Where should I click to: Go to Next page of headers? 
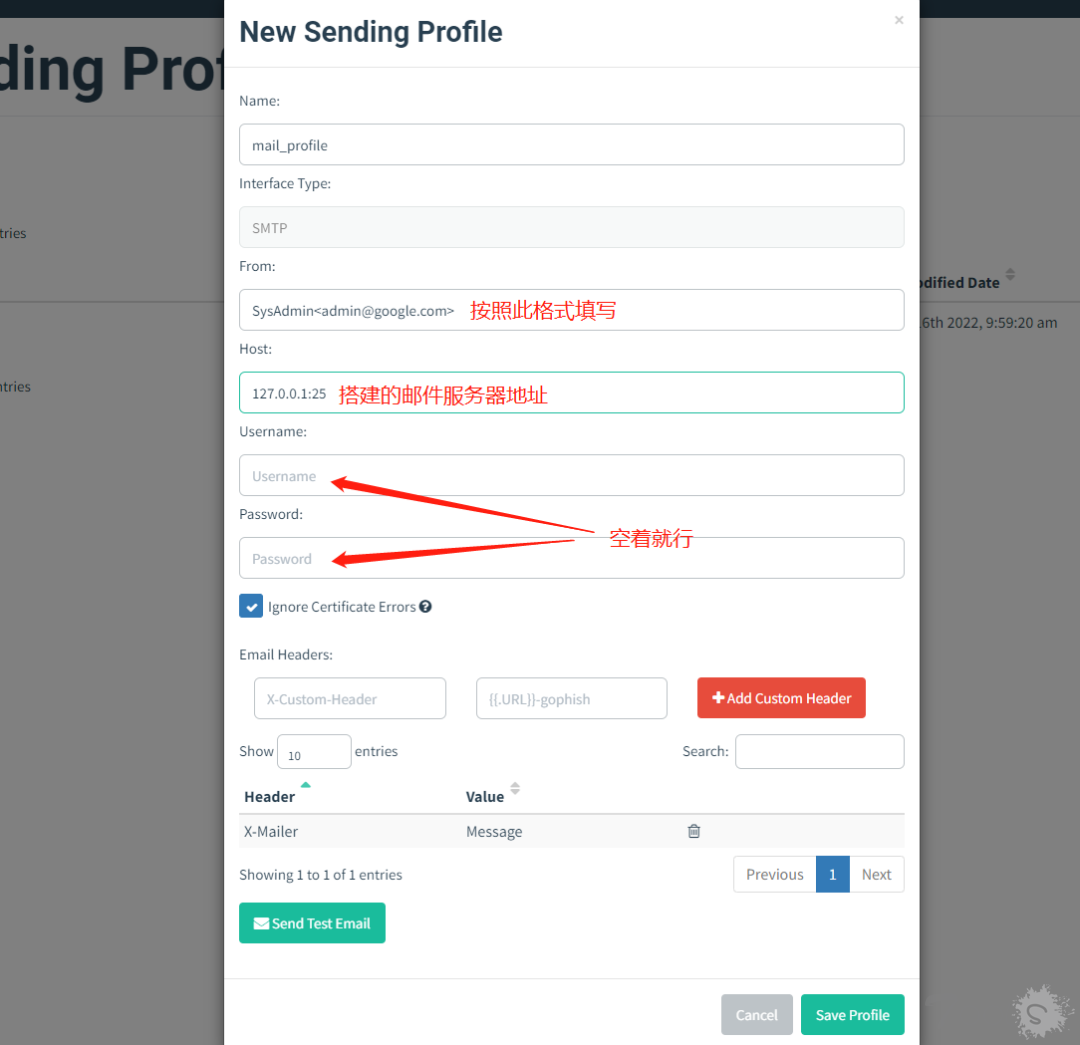pyautogui.click(x=877, y=874)
